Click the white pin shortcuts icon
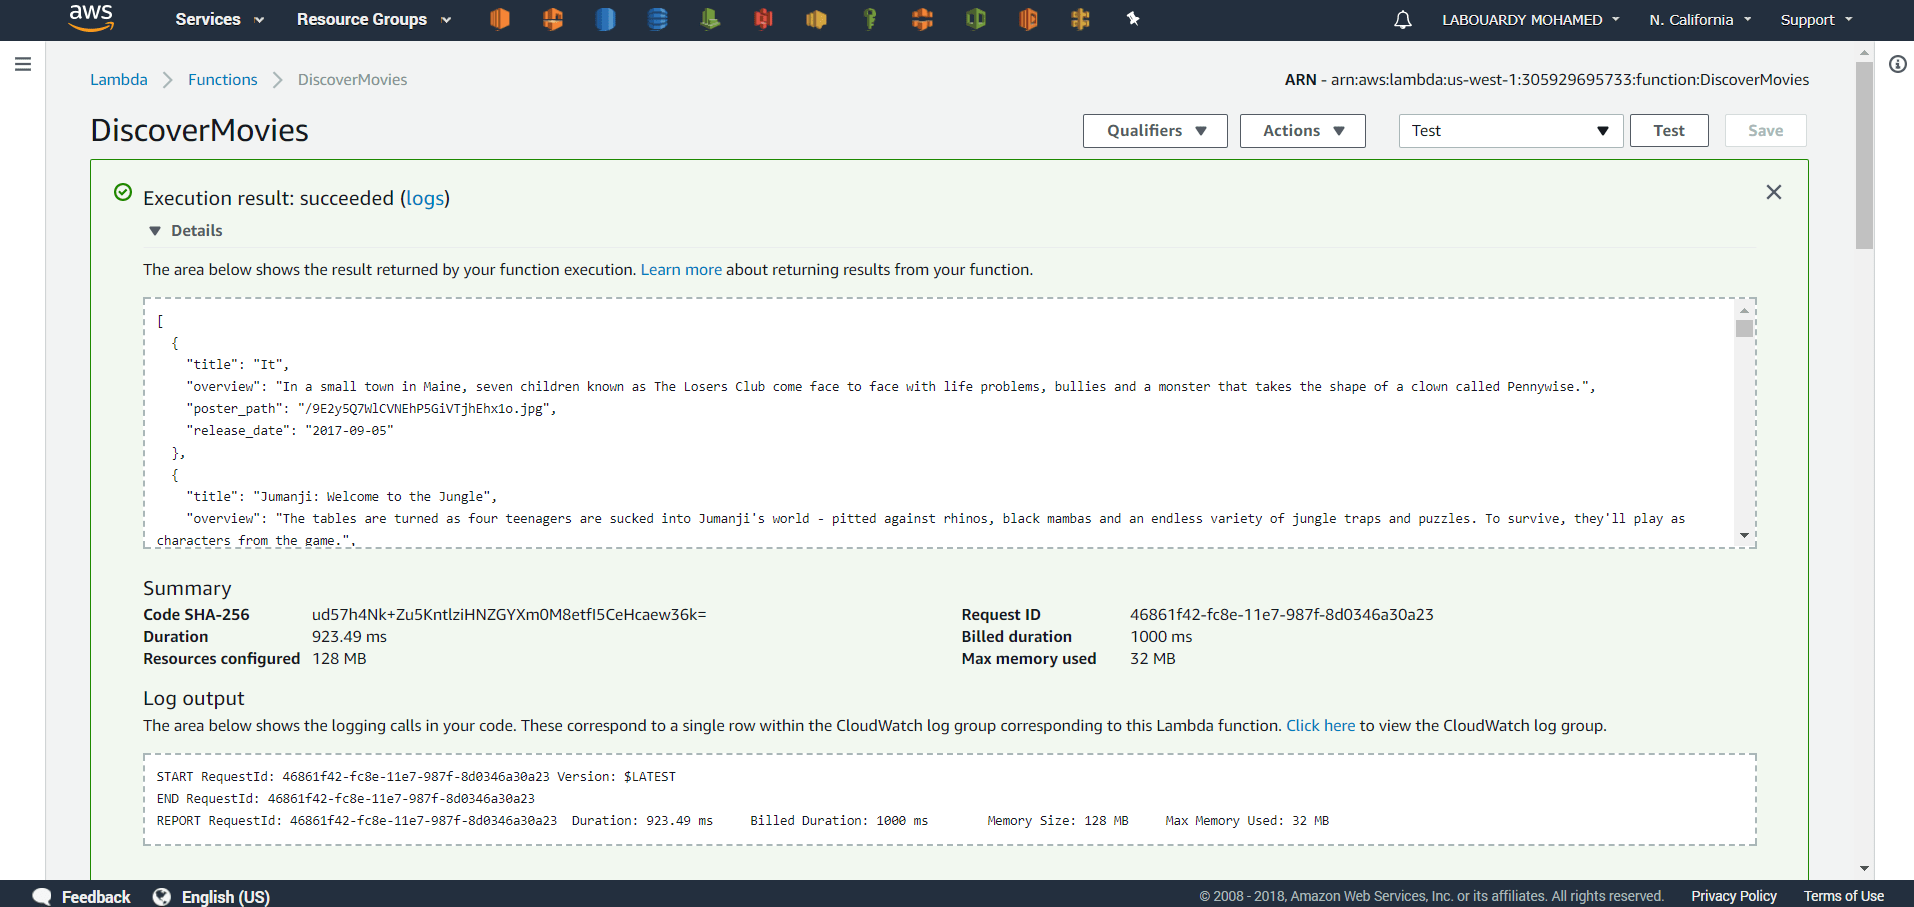1914x907 pixels. [x=1133, y=18]
